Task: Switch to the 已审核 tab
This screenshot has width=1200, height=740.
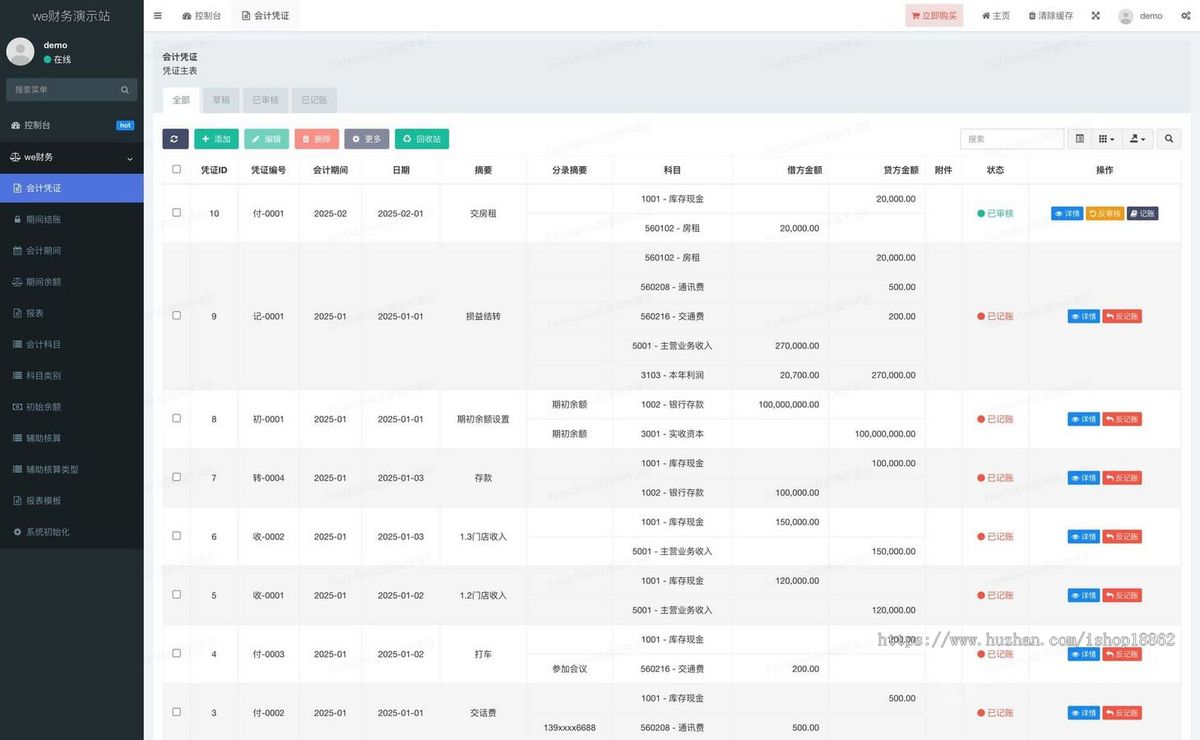Action: tap(264, 100)
